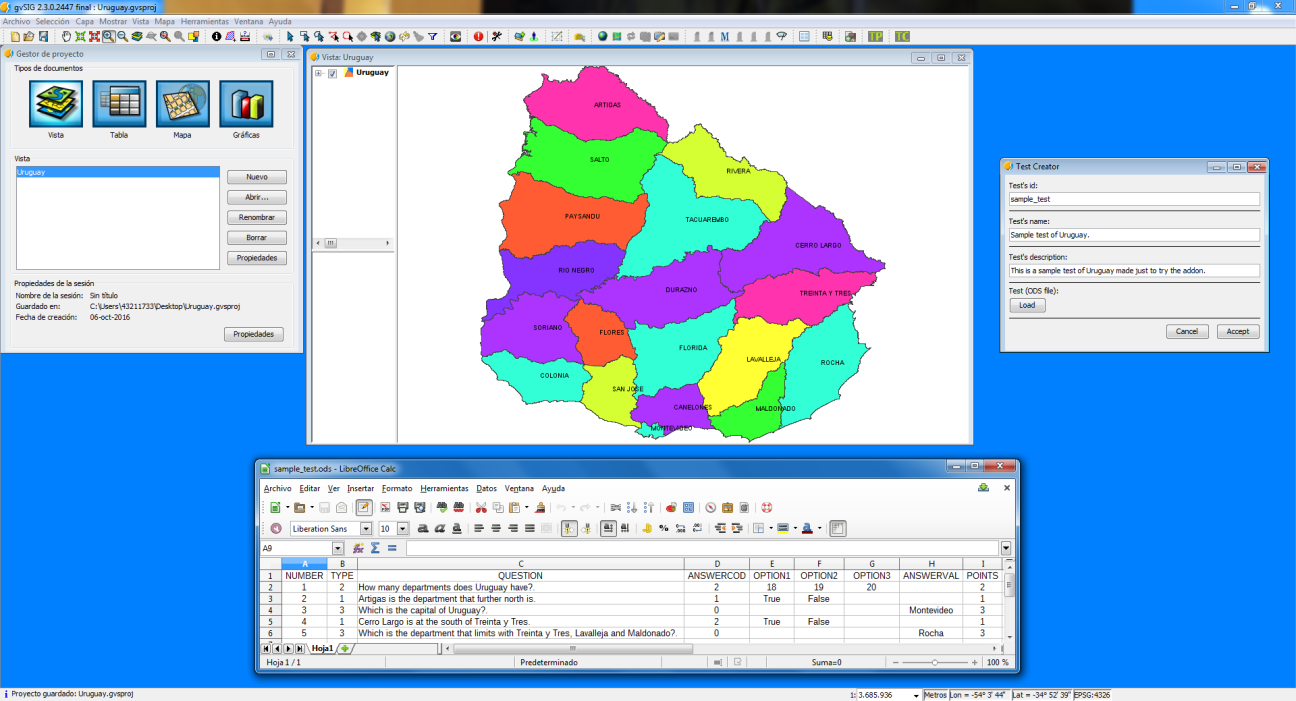This screenshot has height=701, width=1296.
Task: Open the font size dropdown
Action: point(403,528)
